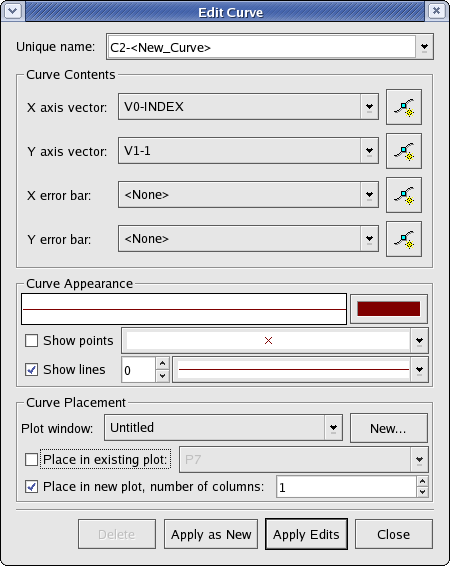
Task: Open the Y axis vector dropdown
Action: coord(369,151)
